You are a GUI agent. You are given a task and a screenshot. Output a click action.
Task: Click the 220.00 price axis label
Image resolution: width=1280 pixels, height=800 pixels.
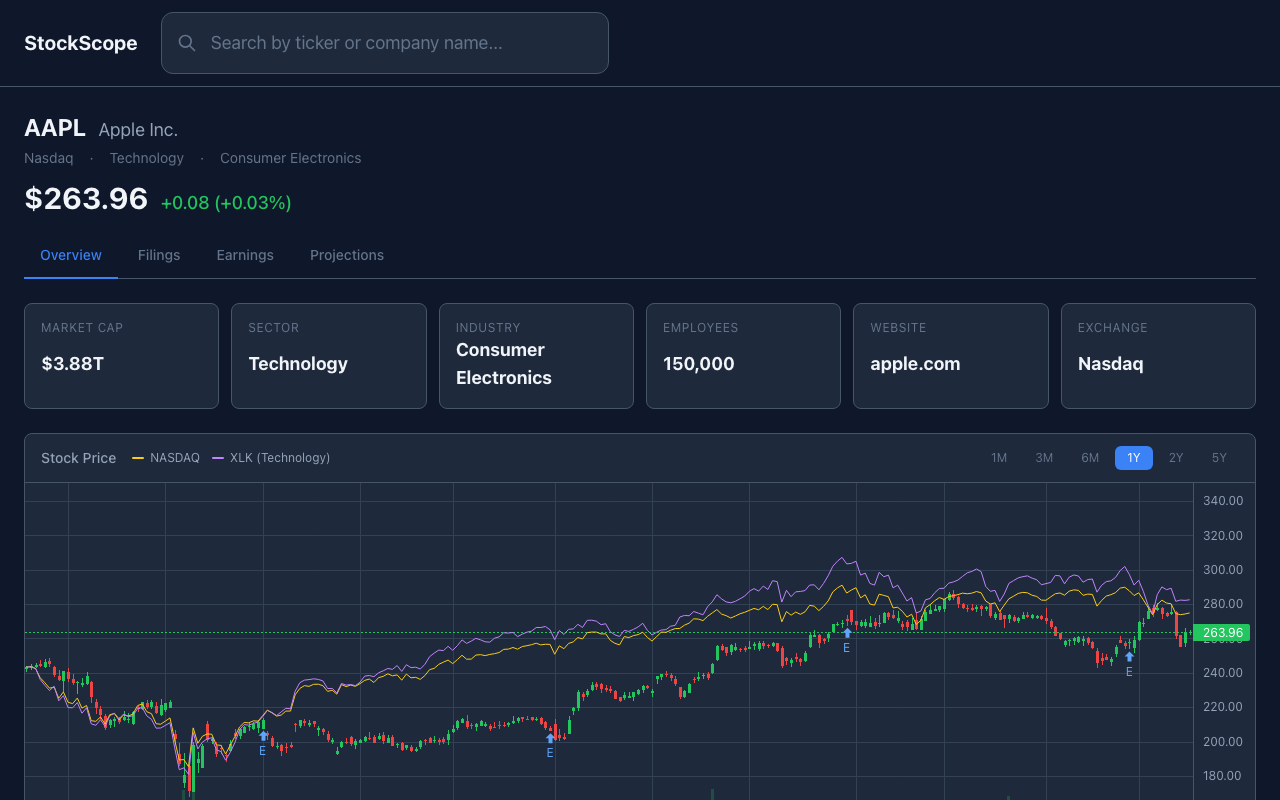(1222, 707)
